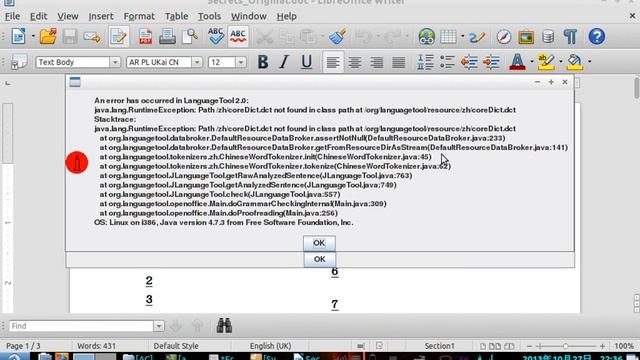This screenshot has height=360, width=640.
Task: Clone formatting paintbrush icon
Action: [338, 37]
